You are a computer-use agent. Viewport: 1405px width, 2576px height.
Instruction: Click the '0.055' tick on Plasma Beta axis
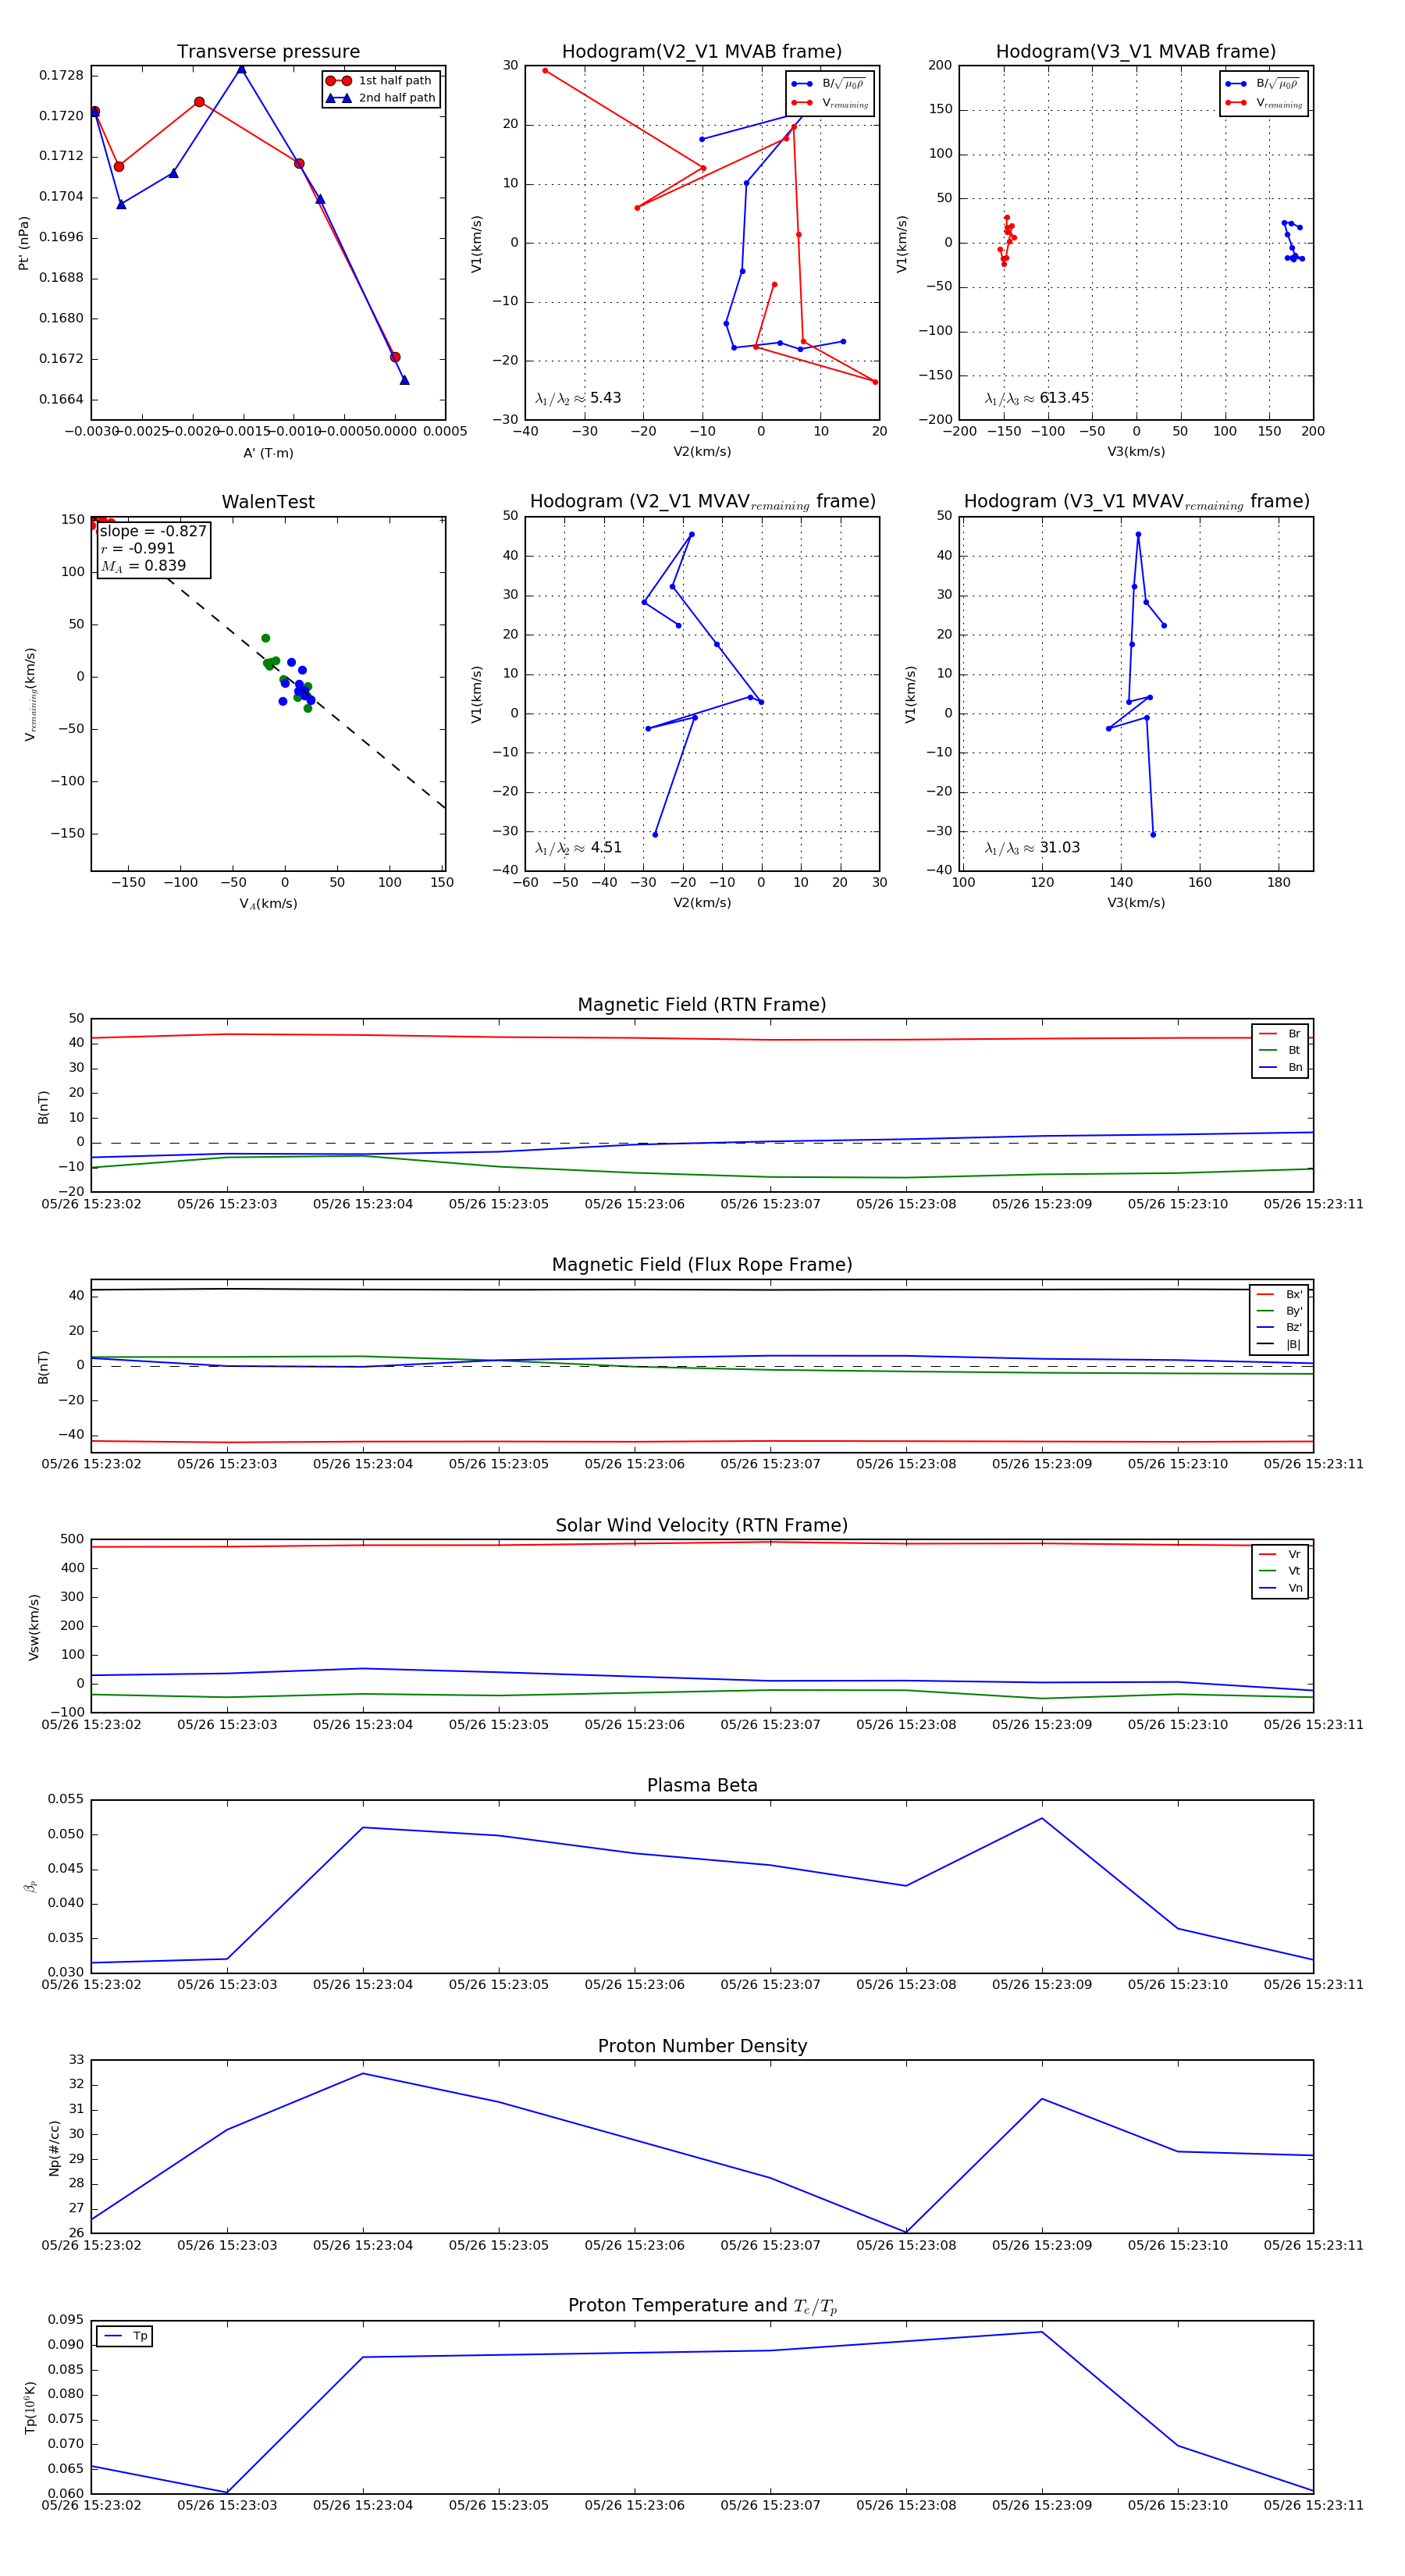point(66,1799)
